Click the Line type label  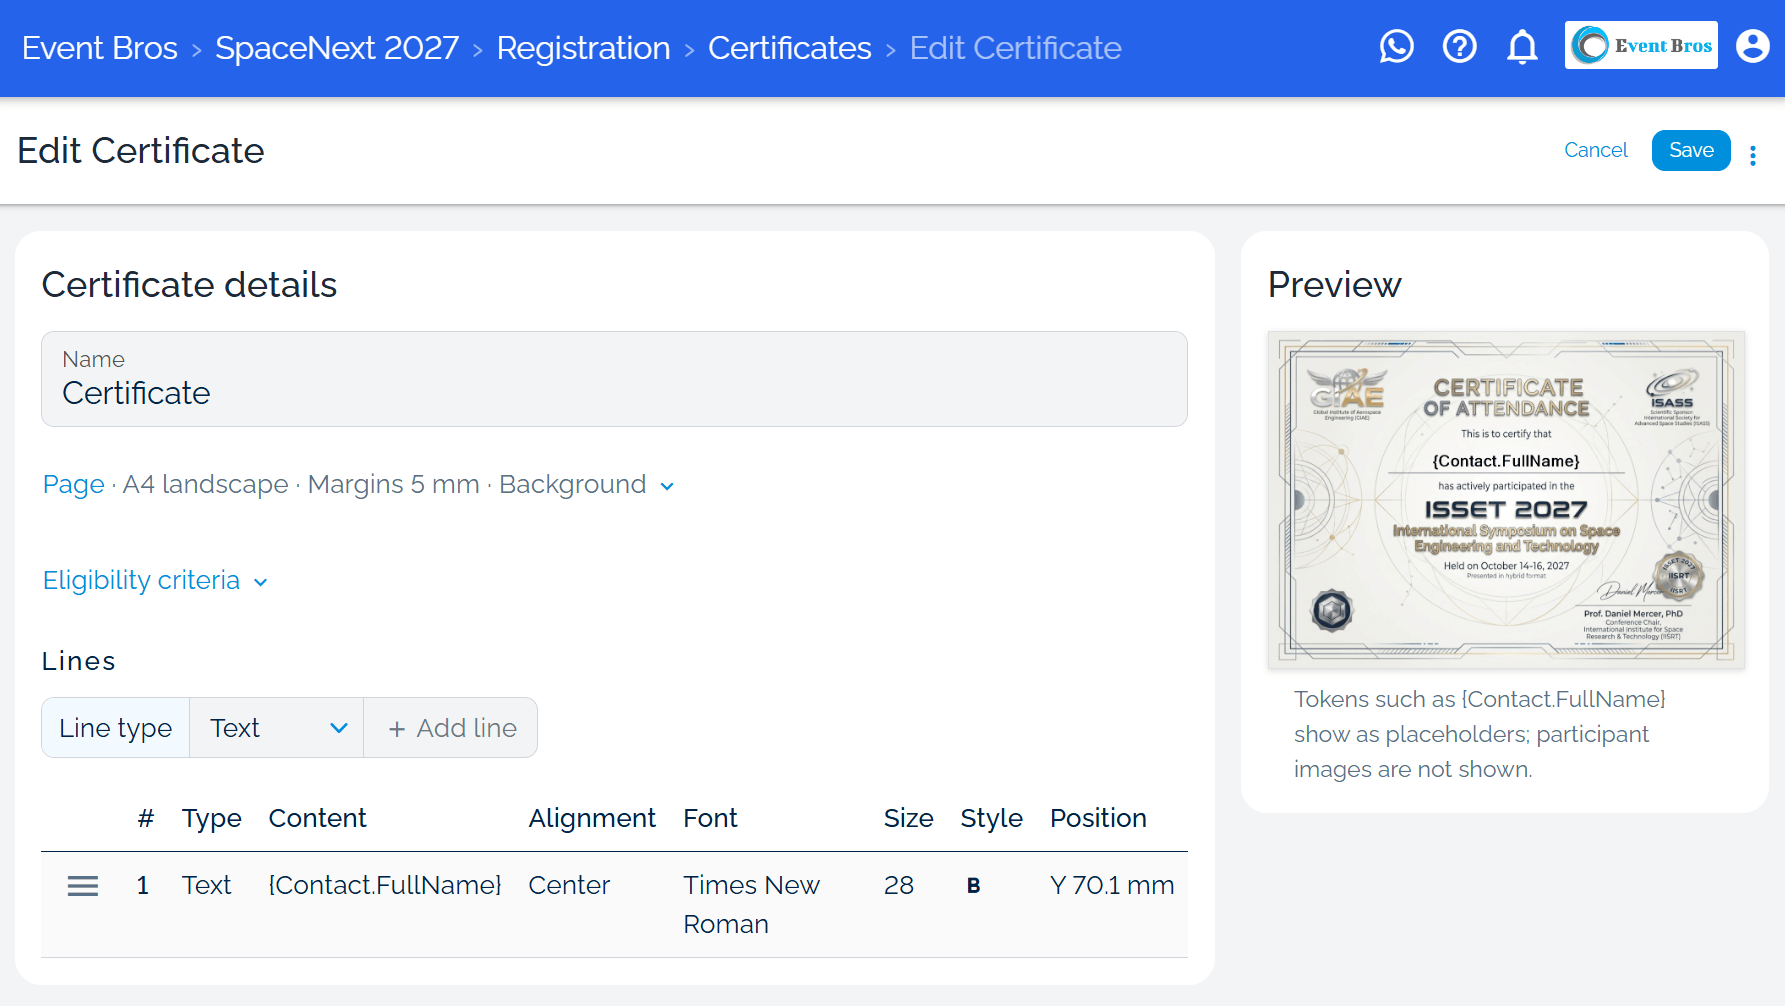click(x=115, y=728)
